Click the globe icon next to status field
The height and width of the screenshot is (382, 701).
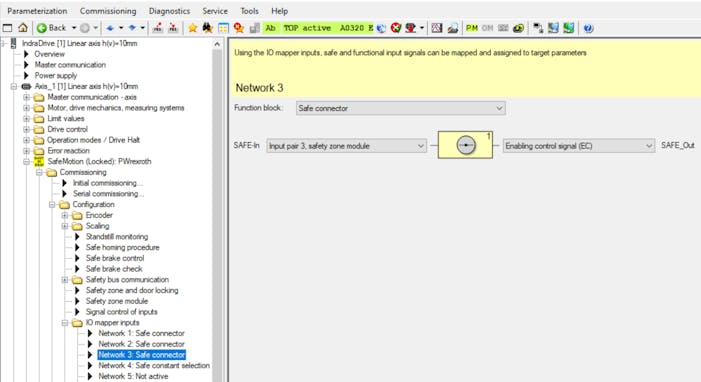click(x=381, y=28)
